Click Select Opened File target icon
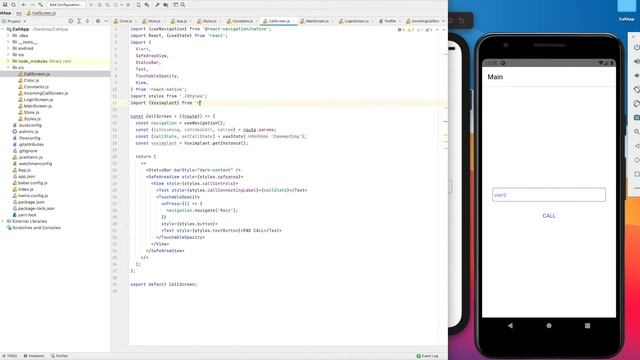The image size is (640, 360). click(71, 21)
